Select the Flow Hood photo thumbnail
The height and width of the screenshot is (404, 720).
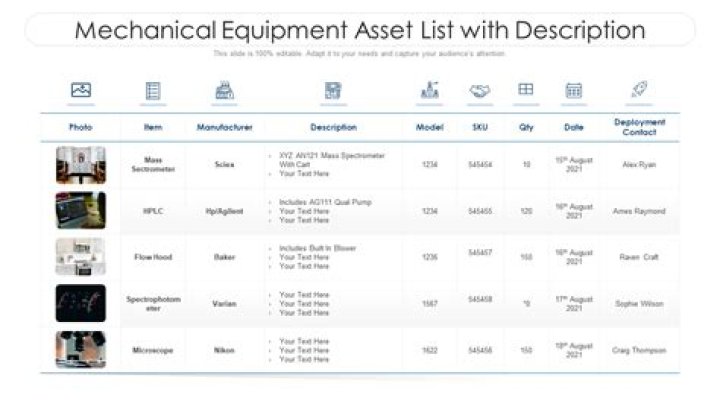tap(81, 257)
